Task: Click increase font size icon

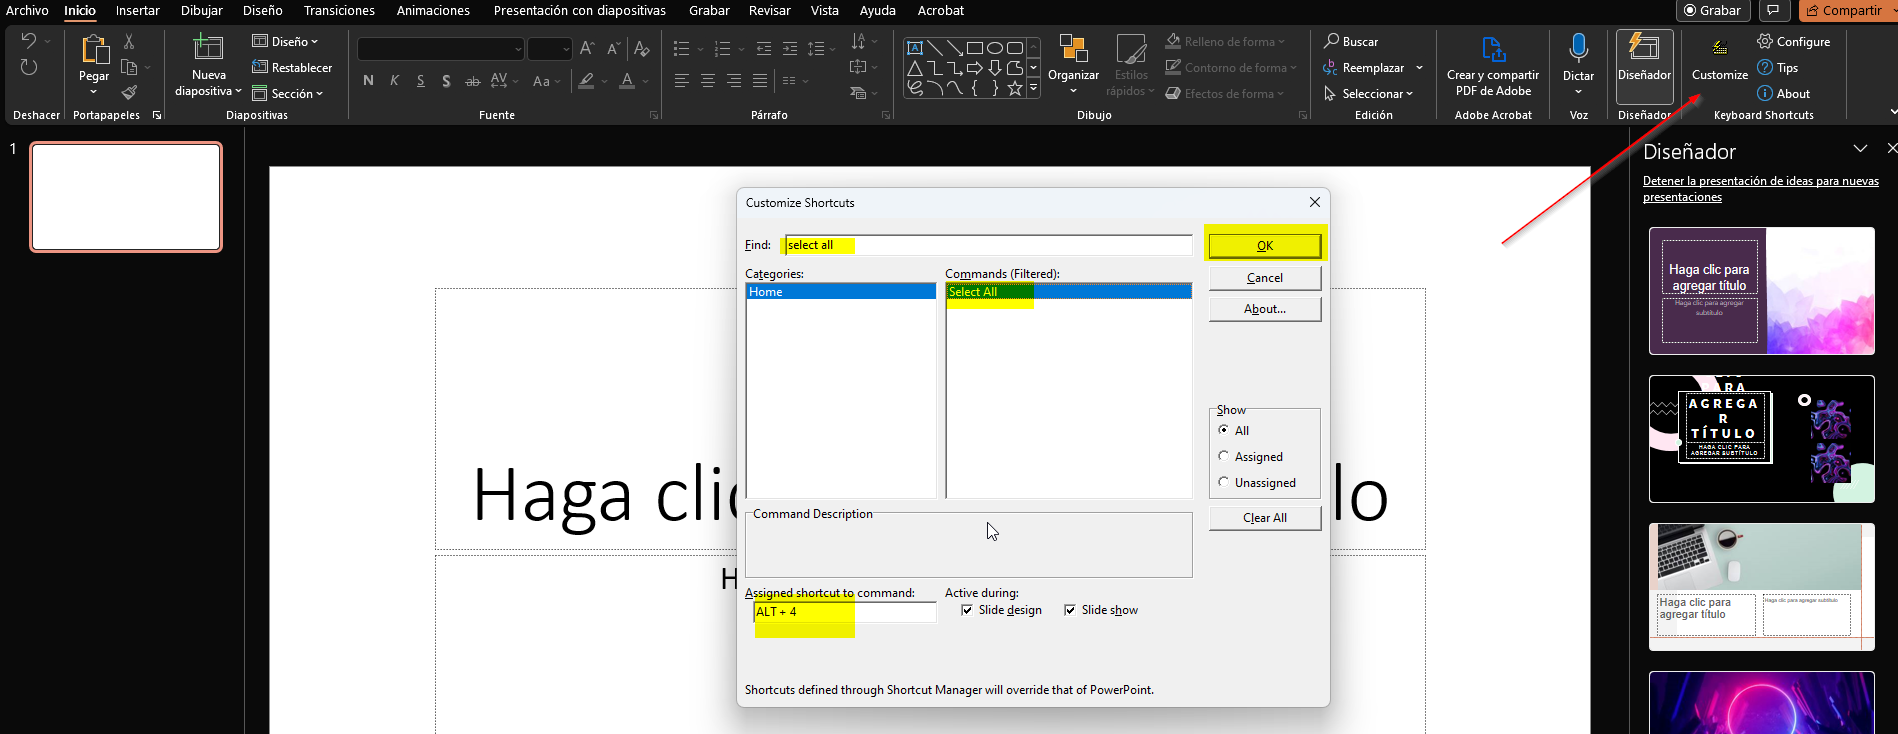Action: [587, 48]
